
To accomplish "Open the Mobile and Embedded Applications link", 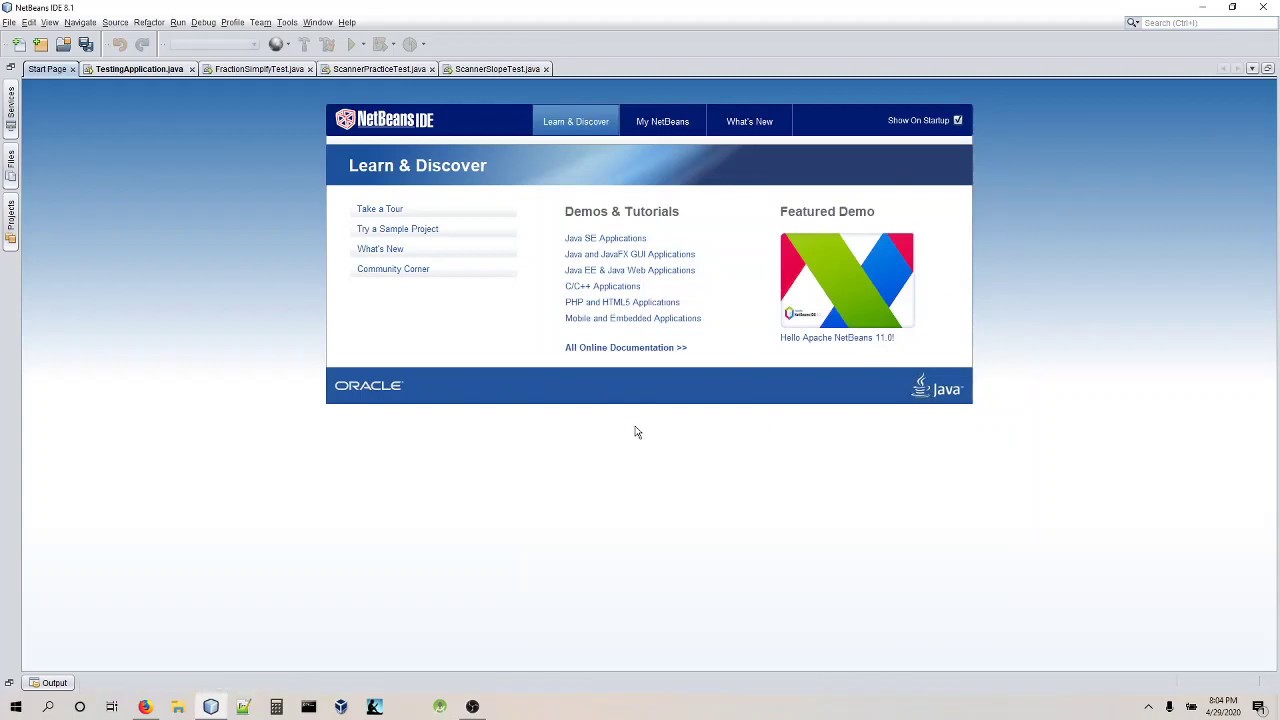I will (x=633, y=318).
